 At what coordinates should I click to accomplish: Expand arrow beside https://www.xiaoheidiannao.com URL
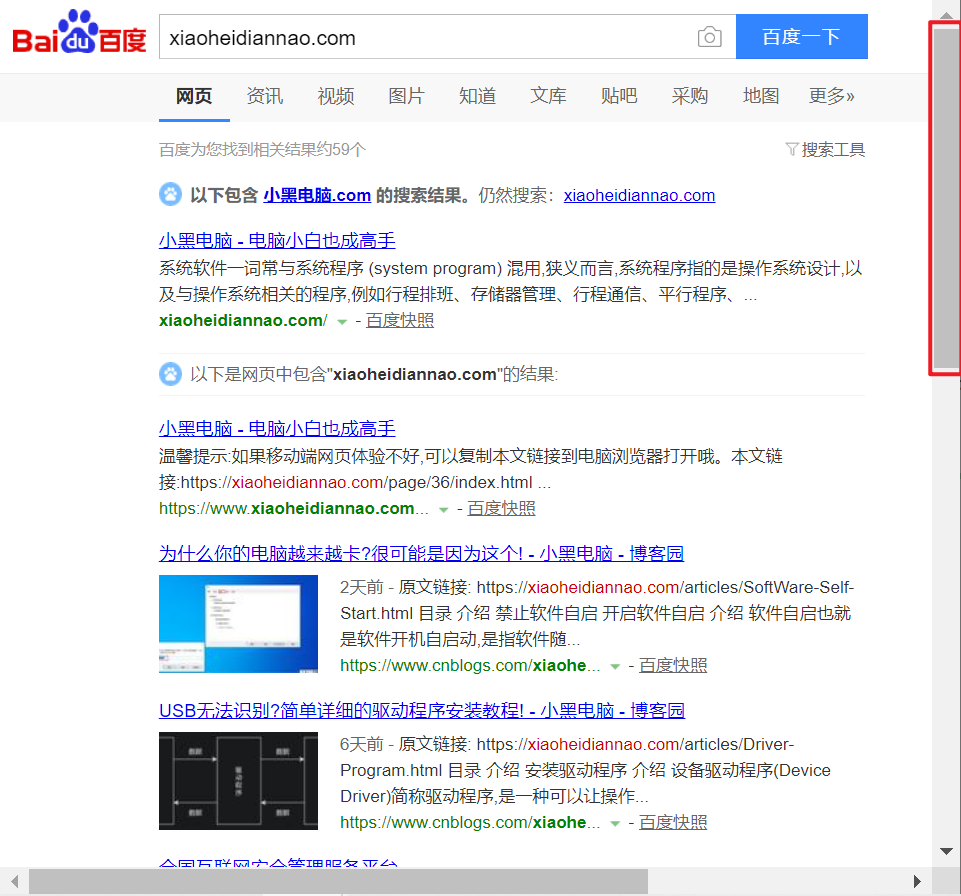point(444,510)
